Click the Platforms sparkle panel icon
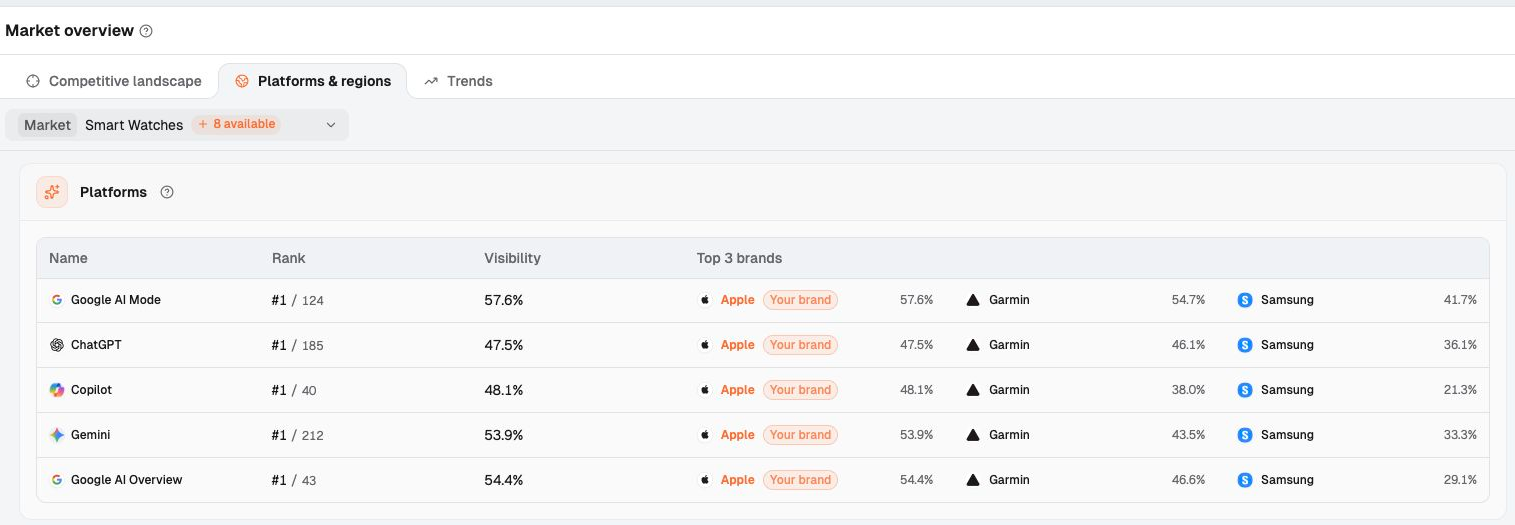Screen dimensions: 1515x525 (x=52, y=192)
